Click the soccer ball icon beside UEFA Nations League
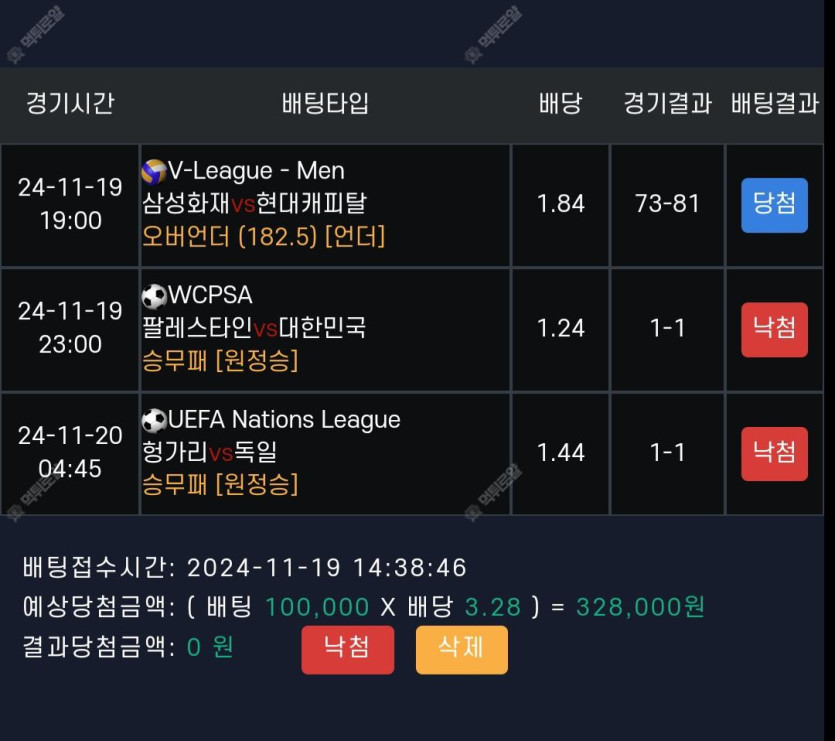This screenshot has width=835, height=741. (x=154, y=421)
